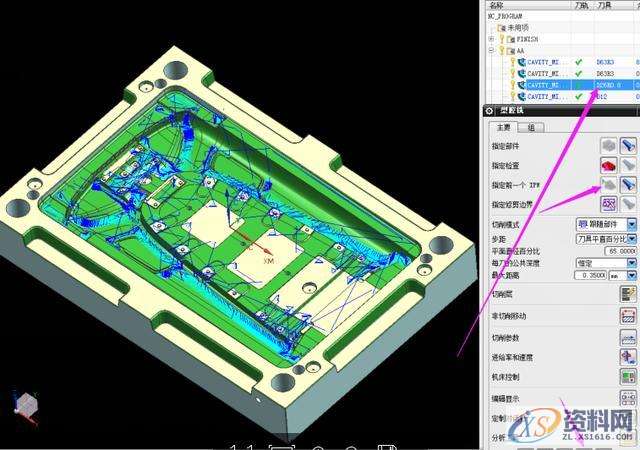Viewport: 640px width, 450px height.
Task: Switch to the 组 (Group) tab
Action: tap(530, 127)
